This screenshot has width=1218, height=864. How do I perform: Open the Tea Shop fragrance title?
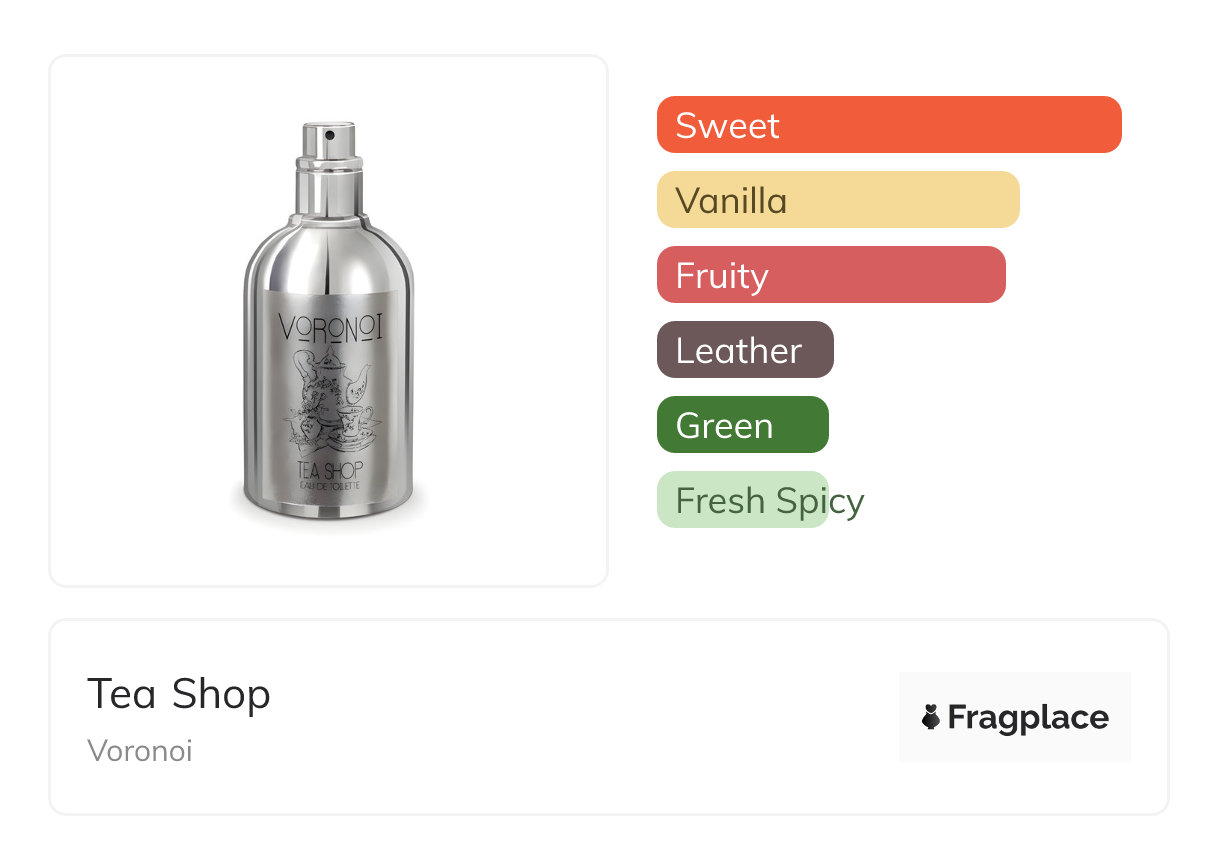click(179, 693)
